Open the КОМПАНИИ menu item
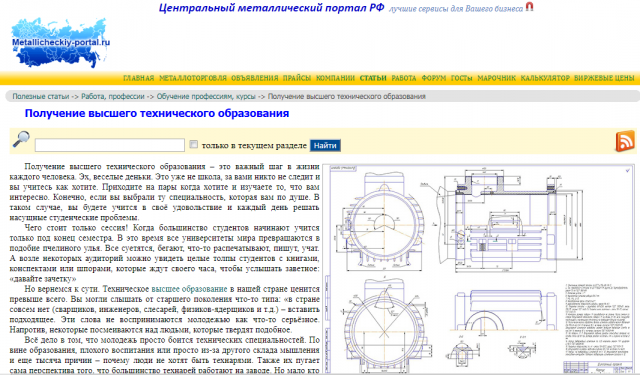 click(335, 78)
